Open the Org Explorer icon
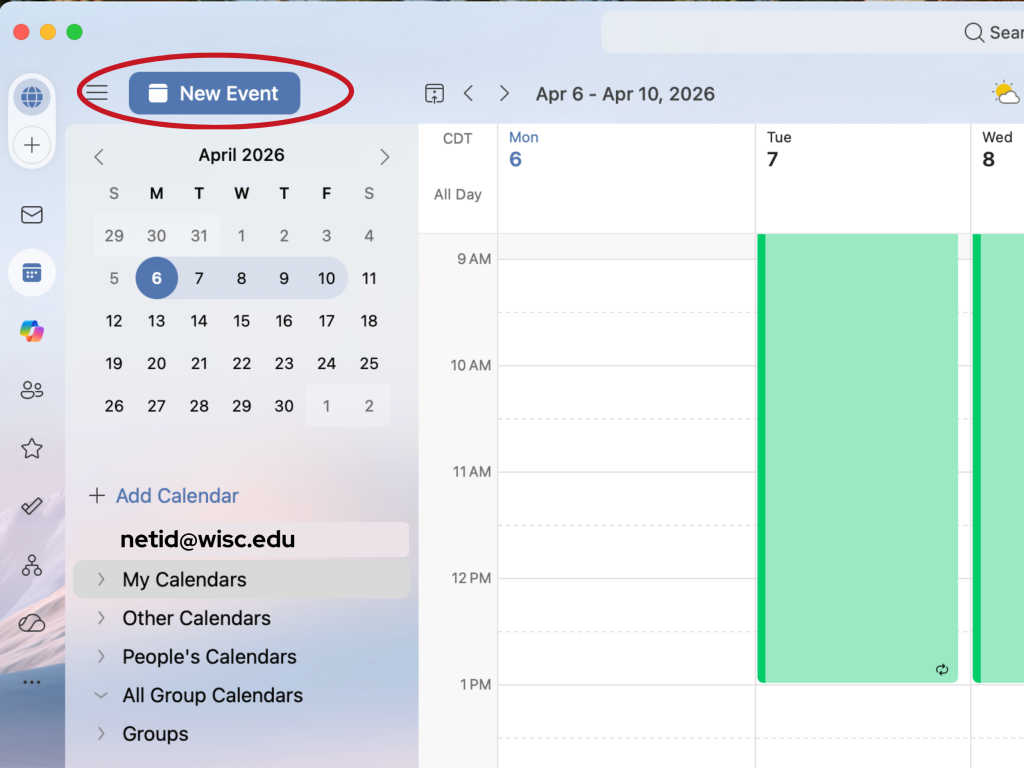Image resolution: width=1024 pixels, height=768 pixels. (x=32, y=565)
